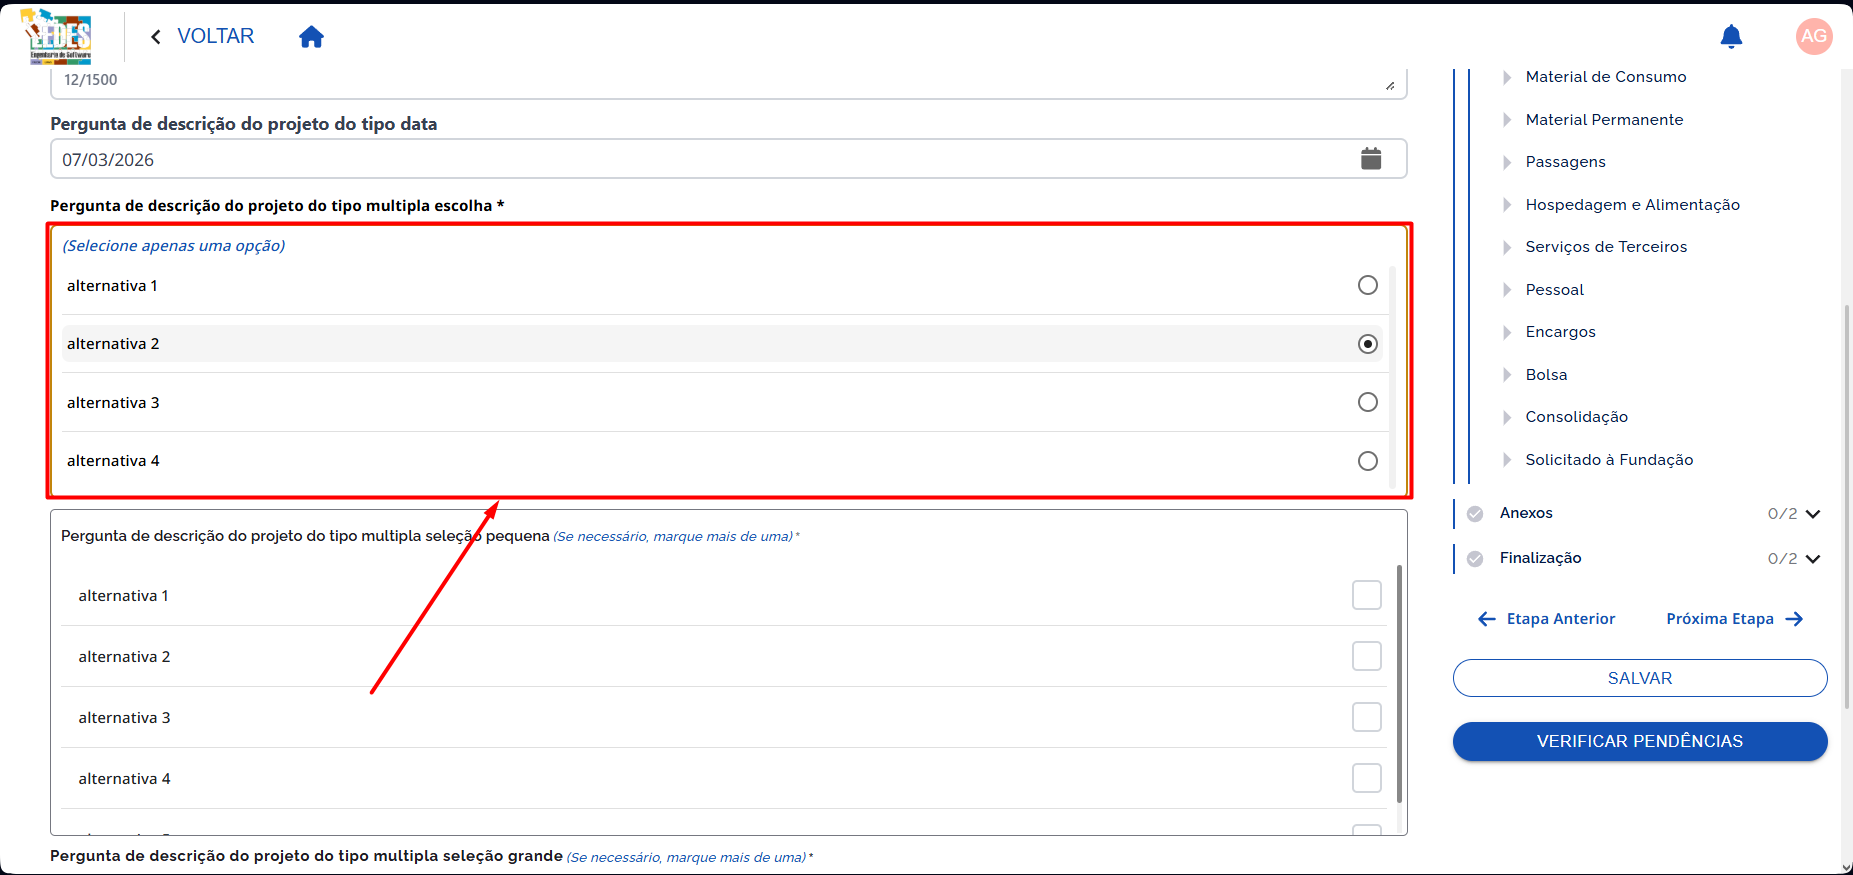
Task: Click the date field showing 07/03/2026
Action: [729, 159]
